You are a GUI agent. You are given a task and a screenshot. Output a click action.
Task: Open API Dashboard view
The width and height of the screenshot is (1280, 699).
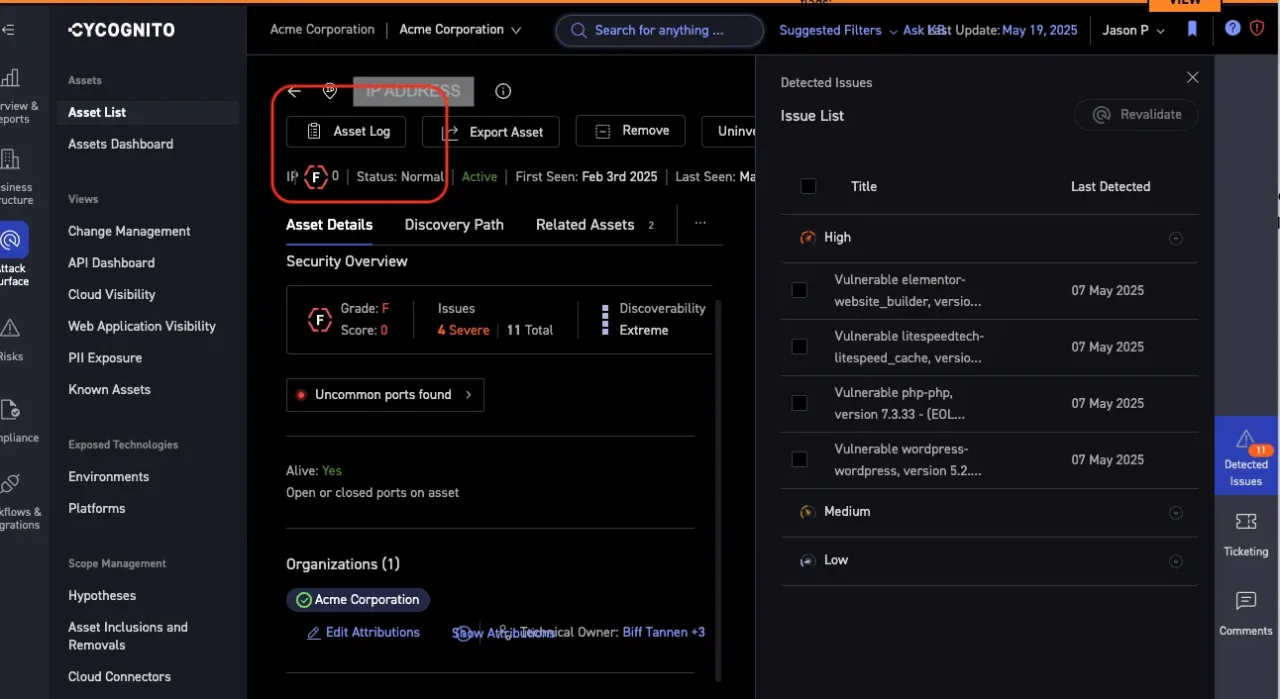tap(111, 263)
